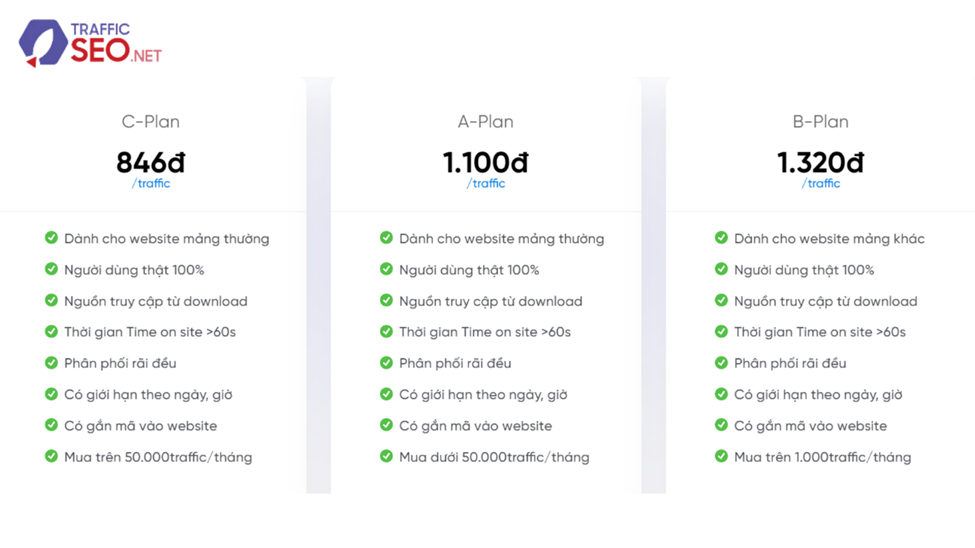The width and height of the screenshot is (975, 548).
Task: Click 'Có giới hạn theo ngày, giờ' in C-Plan
Action: (x=148, y=395)
